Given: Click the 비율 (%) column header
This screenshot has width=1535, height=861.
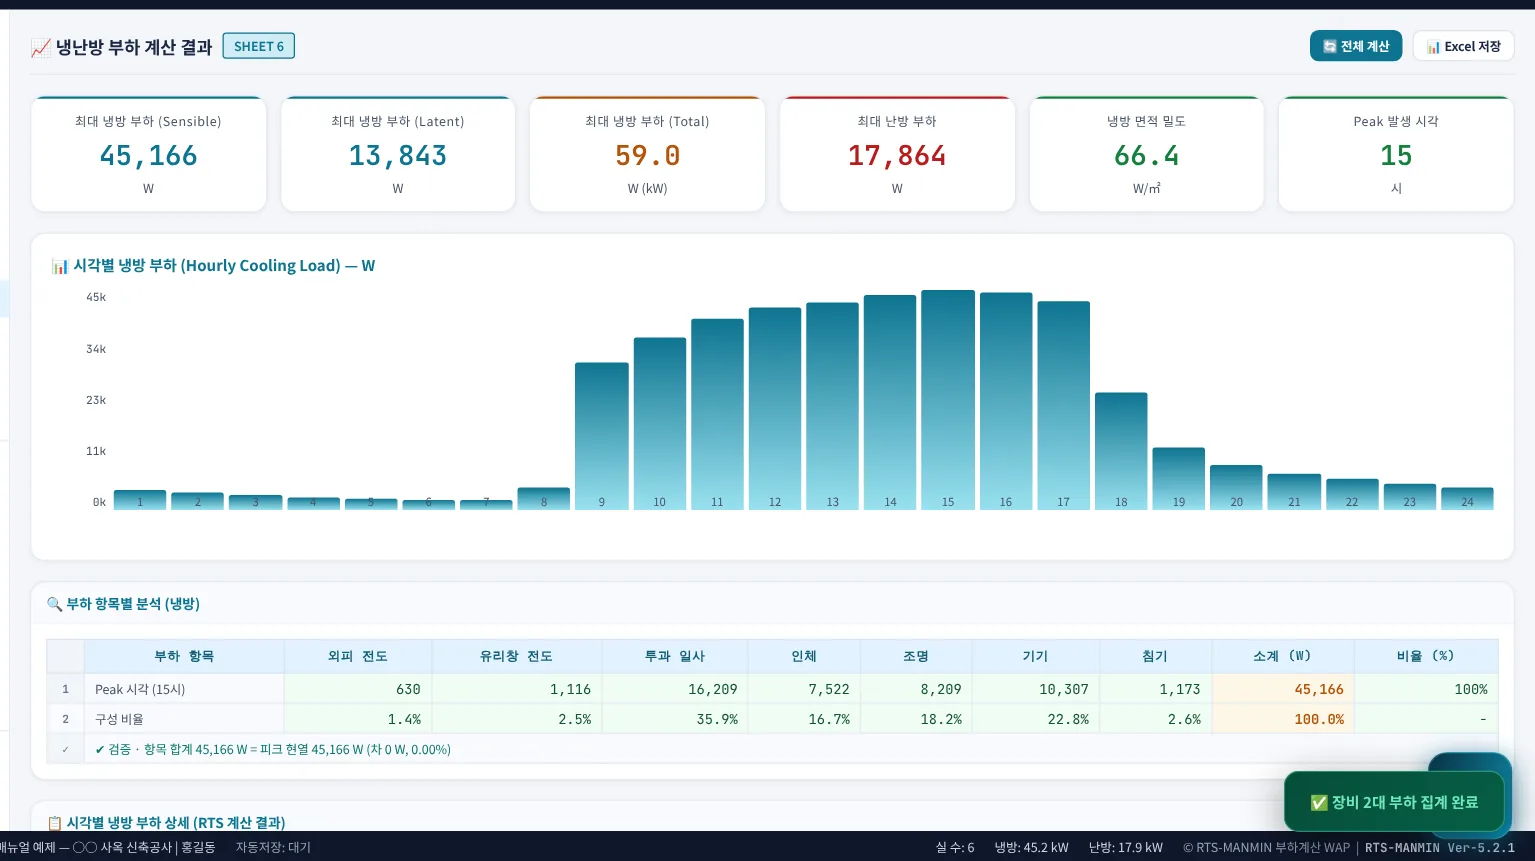Looking at the screenshot, I should [1426, 656].
